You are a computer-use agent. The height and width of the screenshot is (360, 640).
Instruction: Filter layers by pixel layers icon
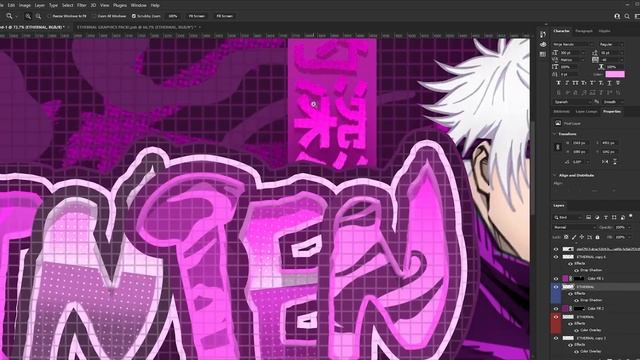coord(588,217)
